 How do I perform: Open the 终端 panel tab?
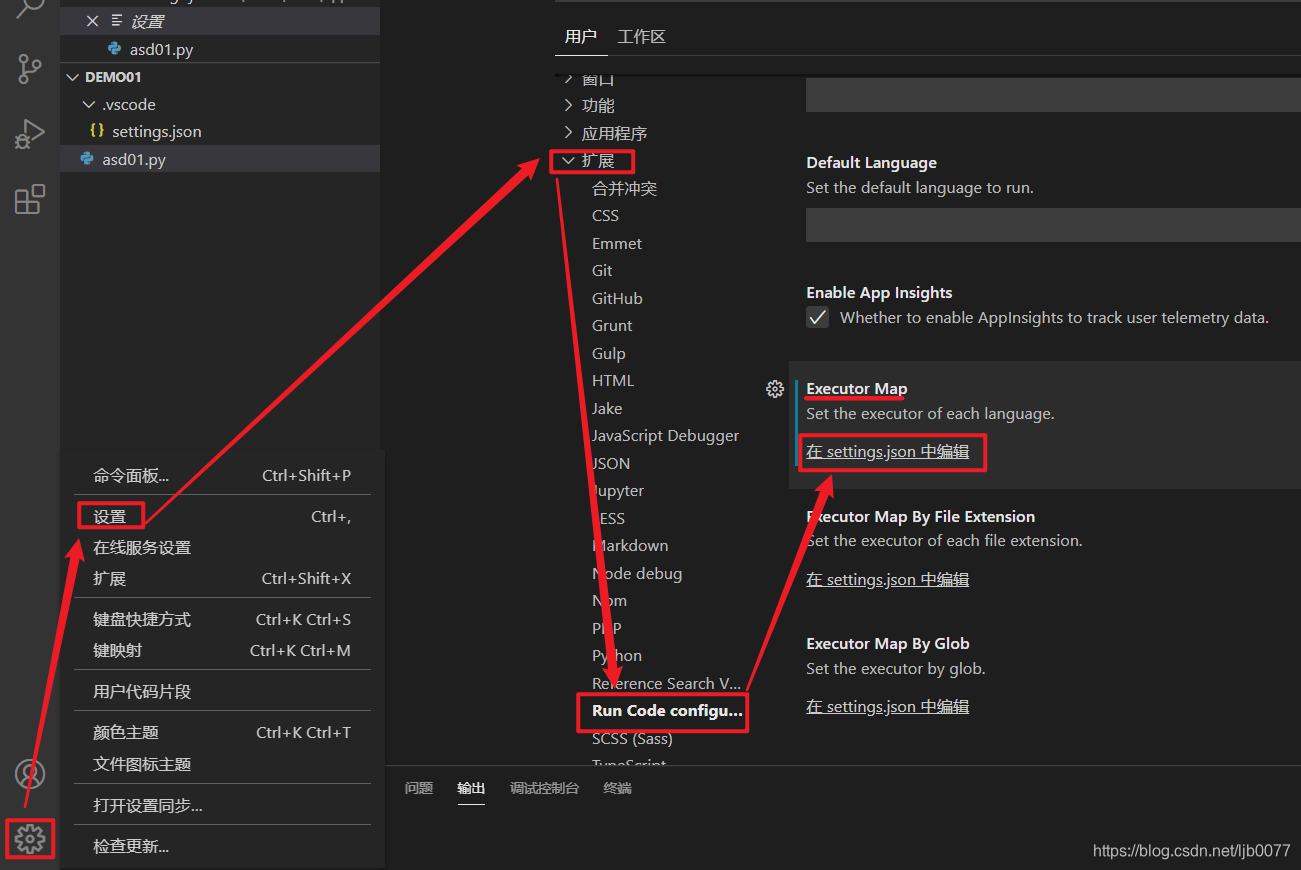(617, 788)
